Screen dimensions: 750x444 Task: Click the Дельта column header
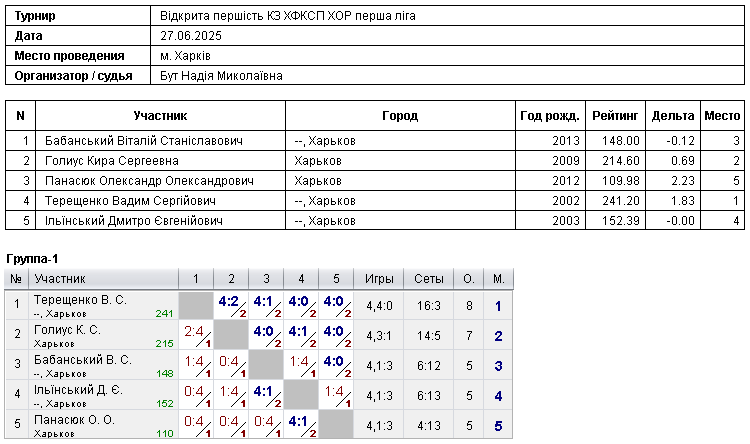pos(673,116)
